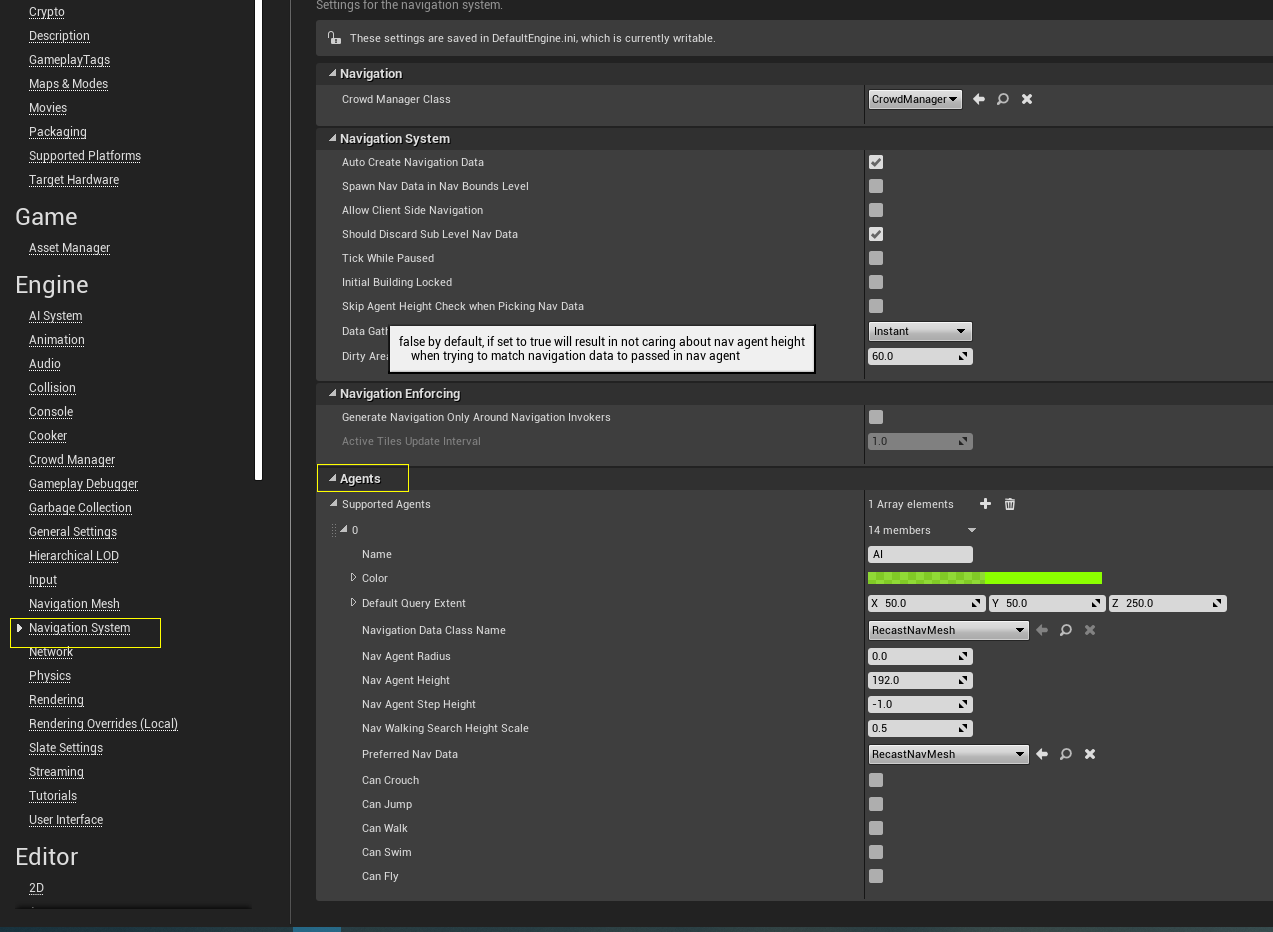The height and width of the screenshot is (932, 1273).
Task: Enable Generate Navigation Only Around Navigation Invokers
Action: [875, 417]
